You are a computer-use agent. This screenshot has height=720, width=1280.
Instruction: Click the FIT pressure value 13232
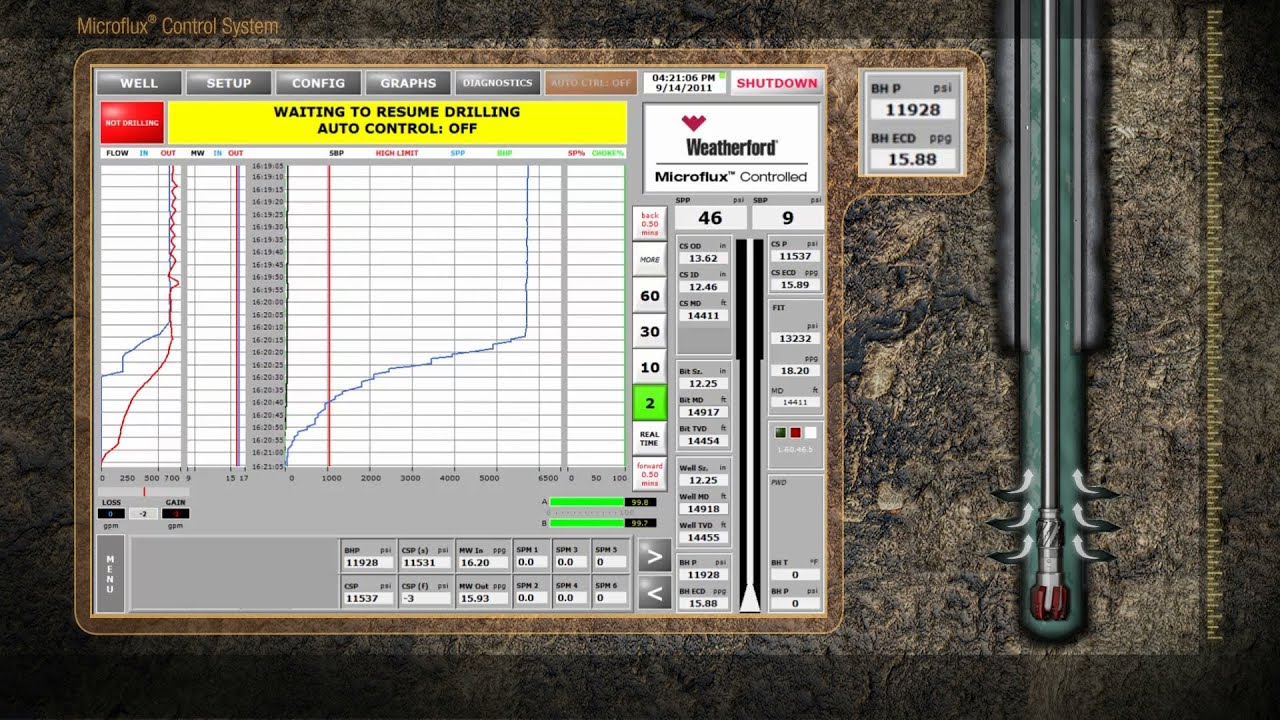tap(795, 338)
